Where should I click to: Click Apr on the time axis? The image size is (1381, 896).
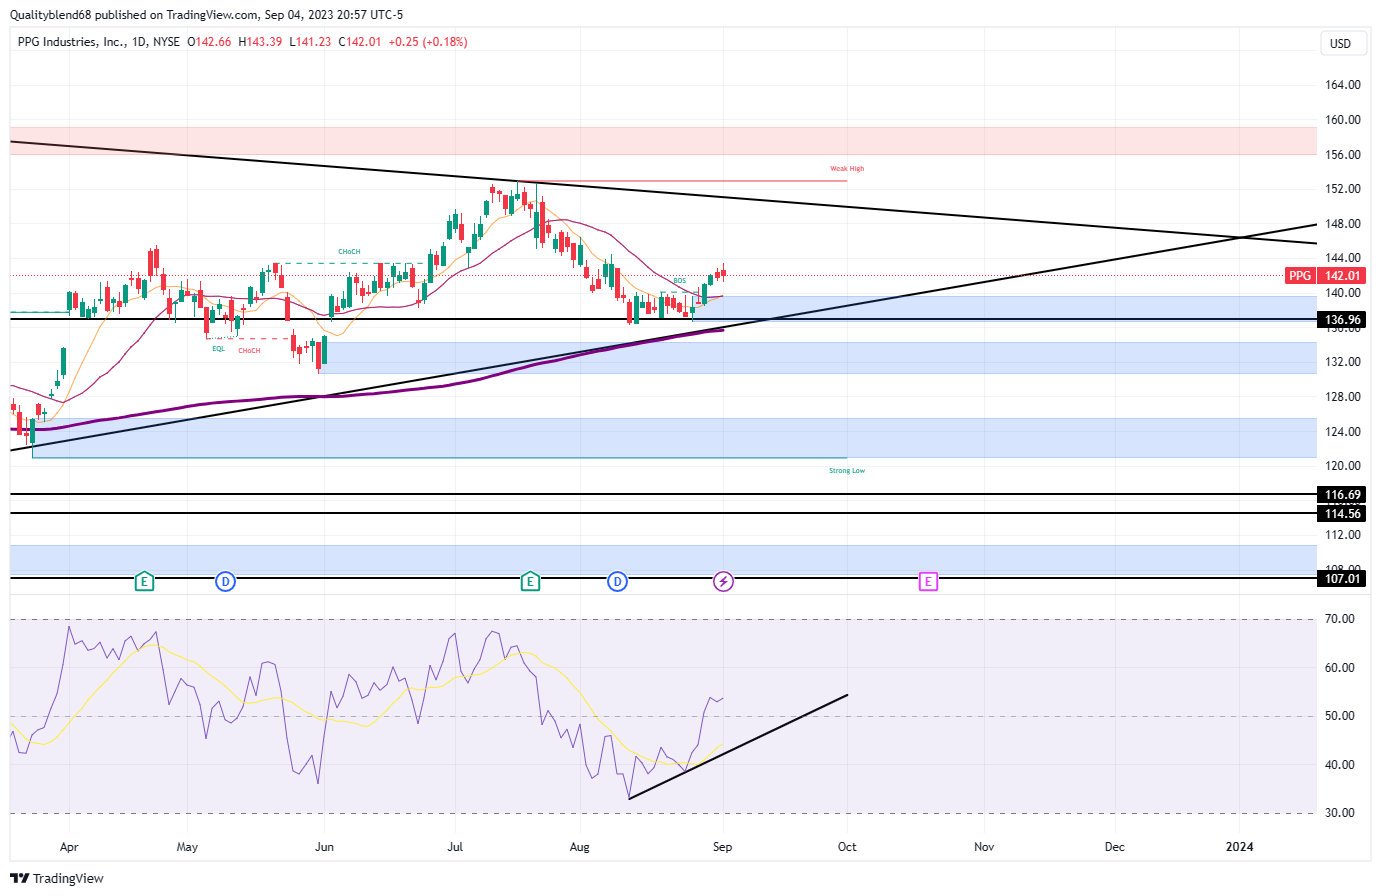tap(69, 847)
